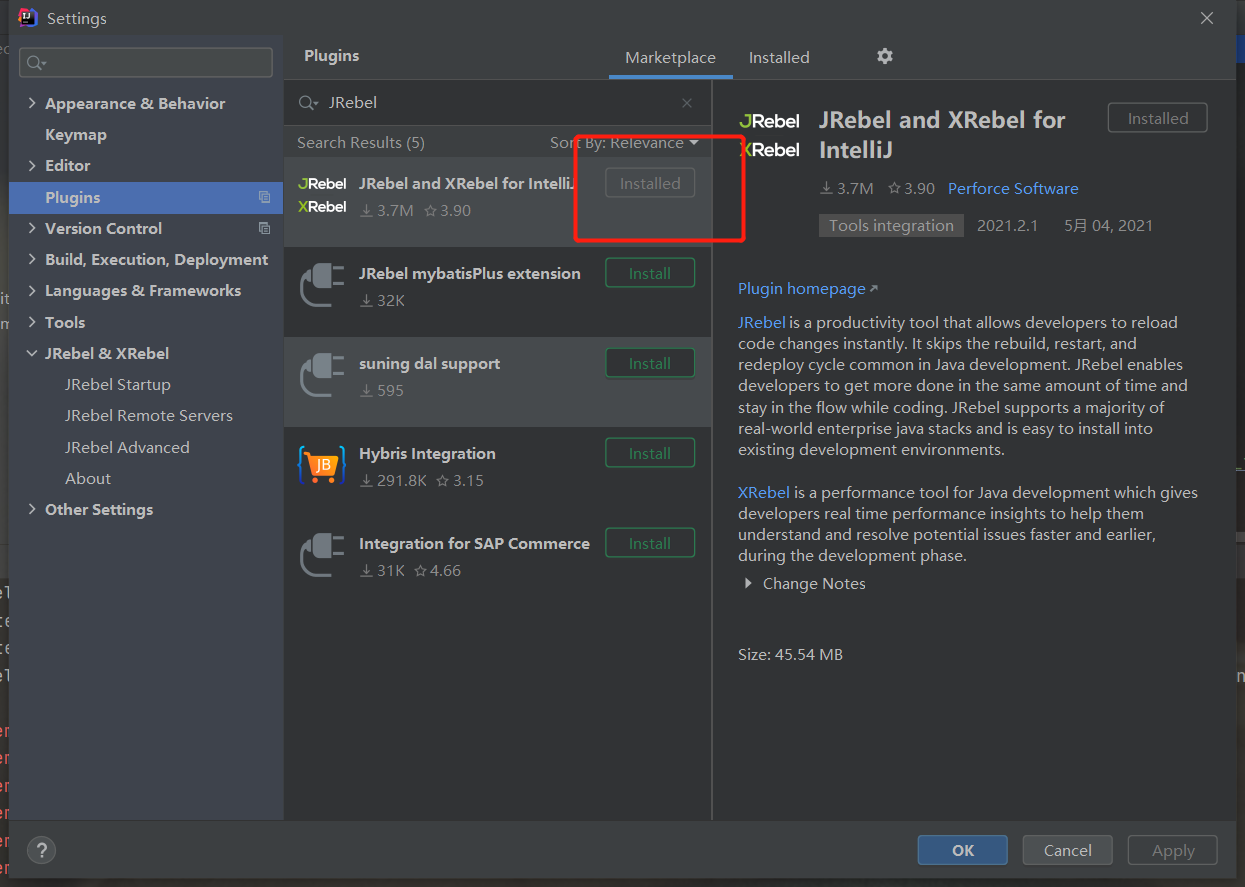Viewport: 1245px width, 887px height.
Task: Expand the Tools settings node
Action: tap(32, 322)
